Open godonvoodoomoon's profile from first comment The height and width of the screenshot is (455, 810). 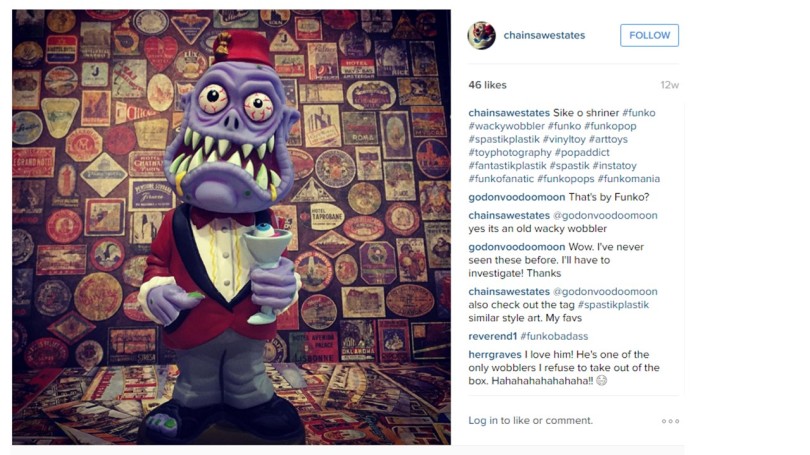tap(517, 197)
